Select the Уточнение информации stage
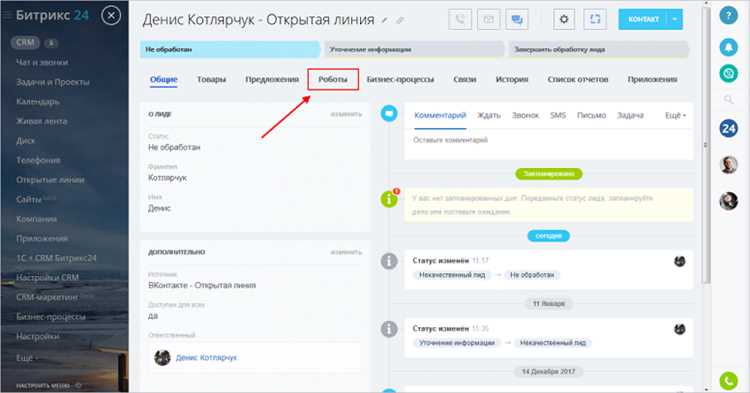 click(x=414, y=50)
